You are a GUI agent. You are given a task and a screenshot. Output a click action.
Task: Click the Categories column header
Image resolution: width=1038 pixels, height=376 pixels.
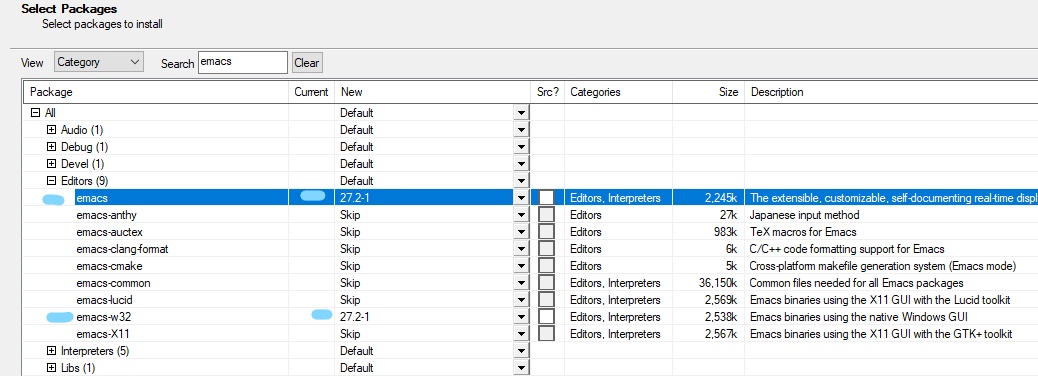point(618,92)
